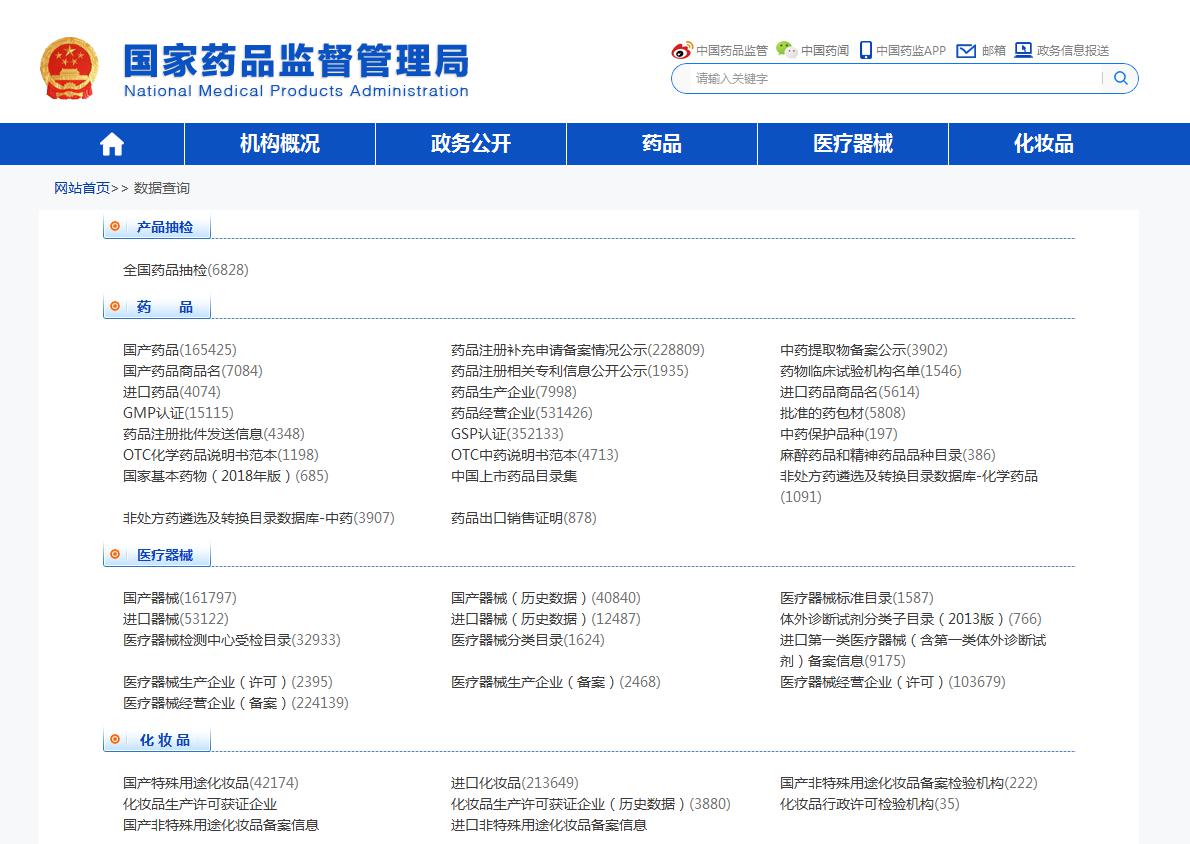Open the WeChat 中国药闻 icon
The width and height of the screenshot is (1190, 844).
[x=786, y=50]
